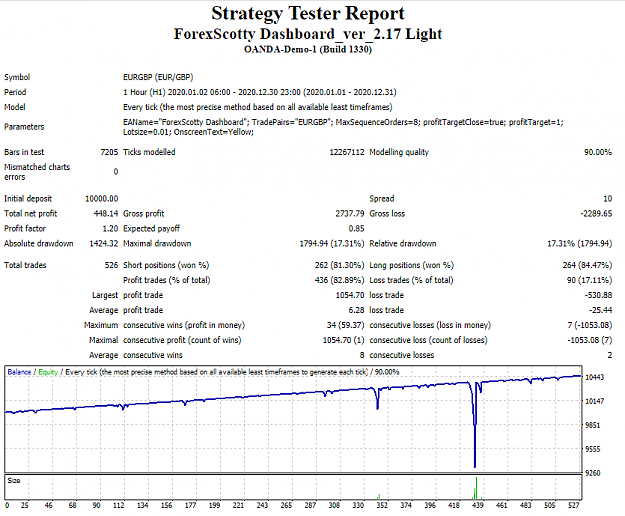Select the EURGBP (EUR/GBP) symbol value
The width and height of the screenshot is (625, 516).
click(158, 77)
